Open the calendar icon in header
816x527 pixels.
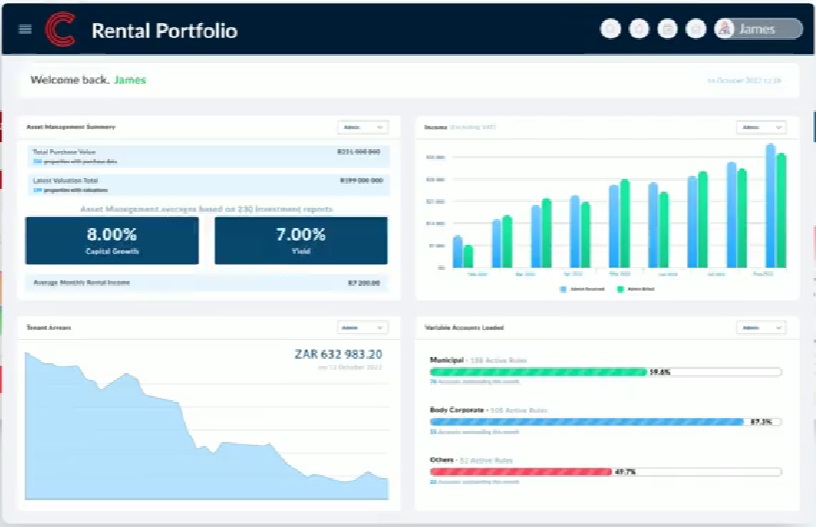pyautogui.click(x=668, y=30)
